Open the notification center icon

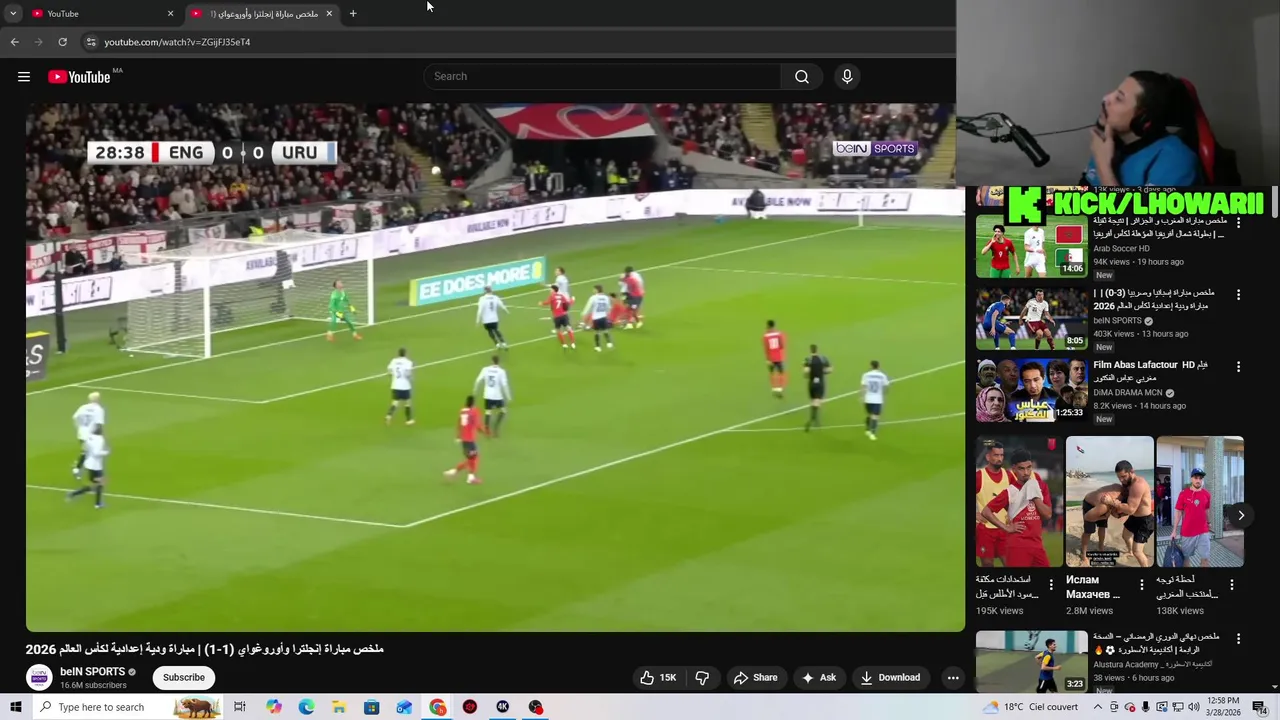pos(1260,707)
